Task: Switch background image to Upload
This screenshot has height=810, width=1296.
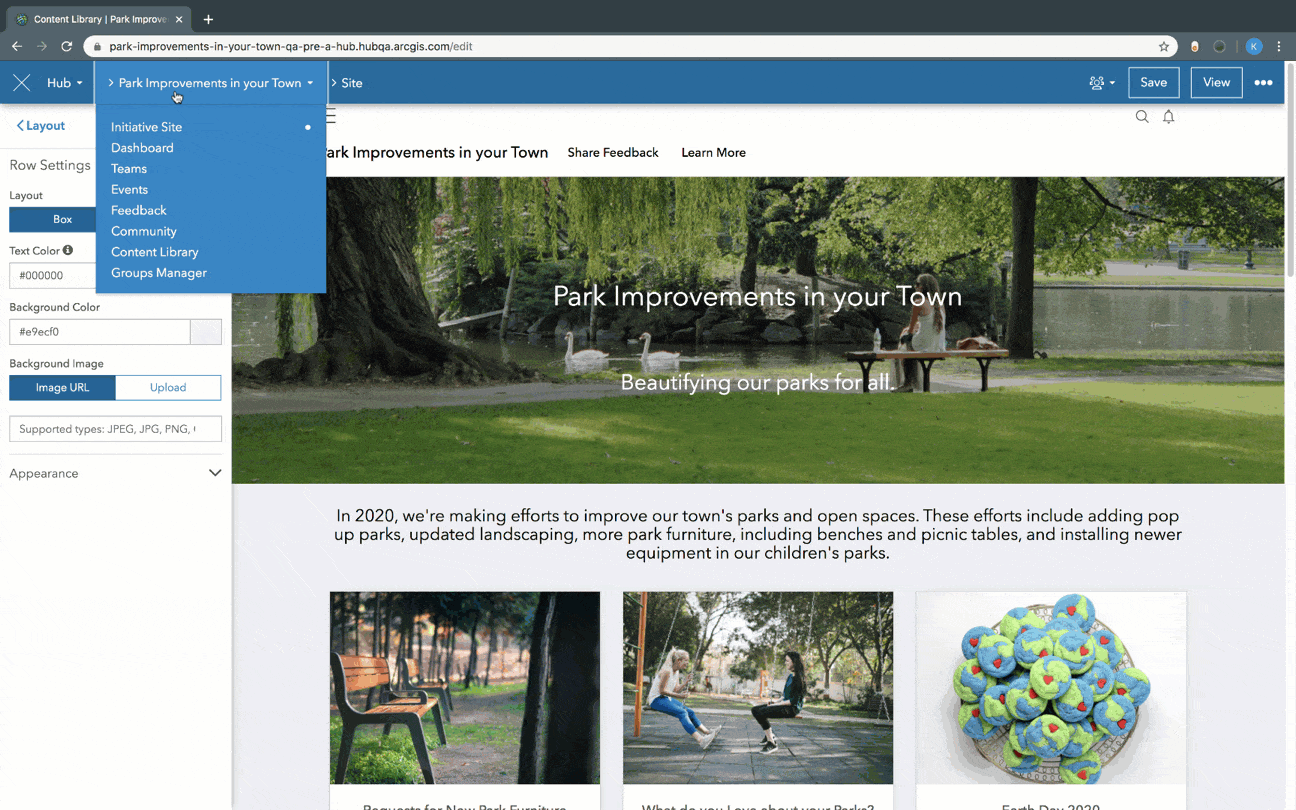Action: tap(168, 388)
